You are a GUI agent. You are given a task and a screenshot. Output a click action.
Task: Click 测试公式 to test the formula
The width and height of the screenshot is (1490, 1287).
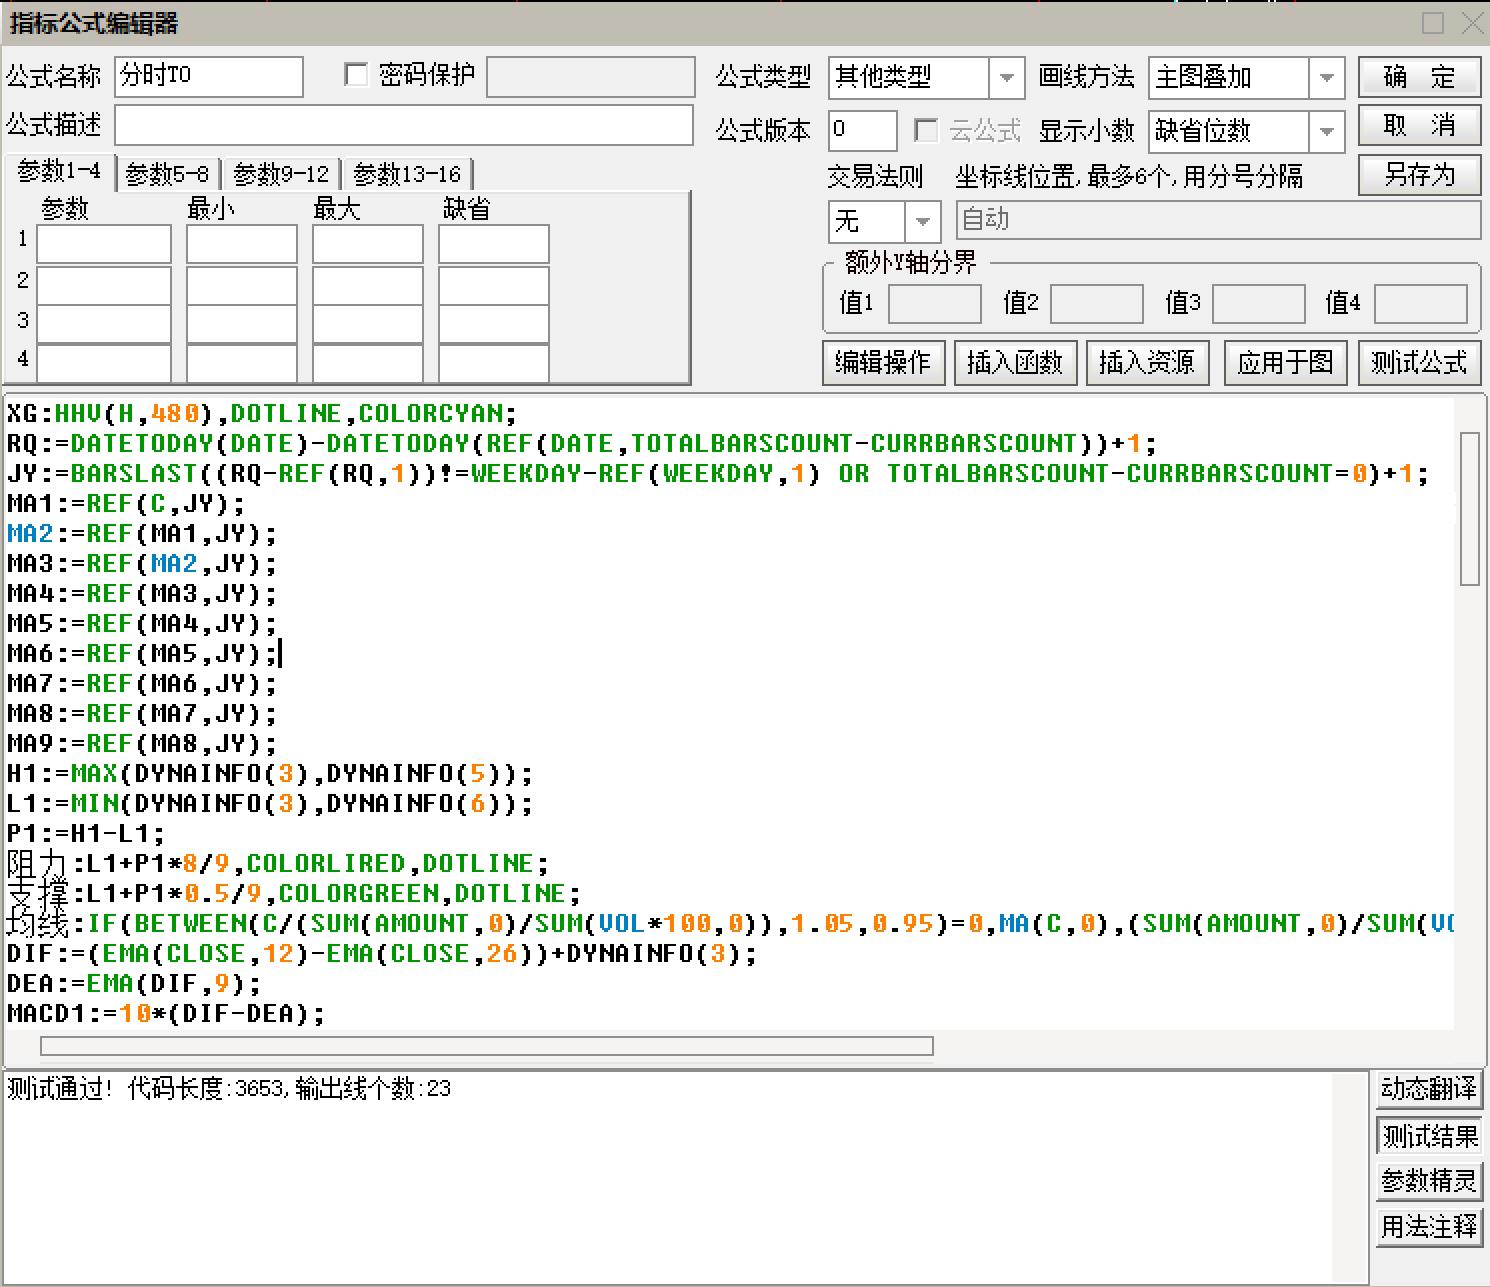coord(1419,363)
